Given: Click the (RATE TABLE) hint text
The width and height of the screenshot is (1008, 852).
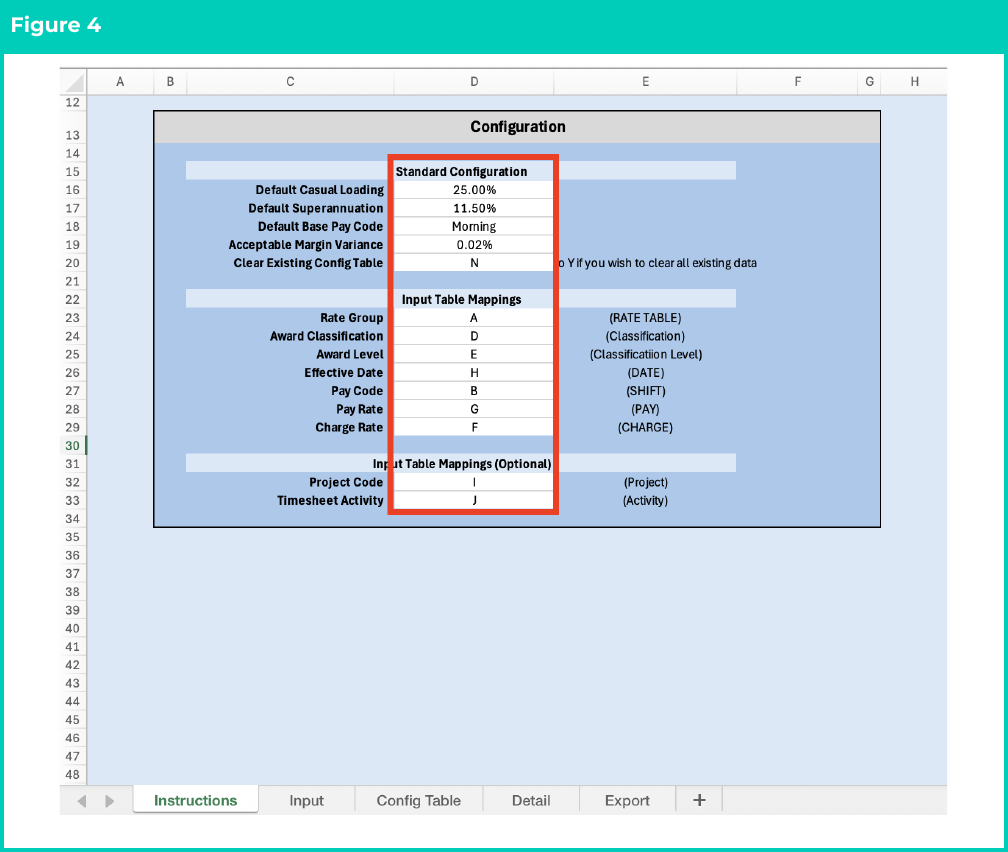Looking at the screenshot, I should (x=645, y=318).
